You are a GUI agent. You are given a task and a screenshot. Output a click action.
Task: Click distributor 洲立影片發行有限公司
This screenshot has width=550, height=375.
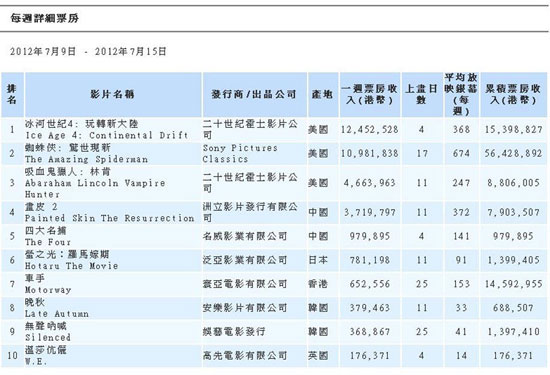coord(250,213)
